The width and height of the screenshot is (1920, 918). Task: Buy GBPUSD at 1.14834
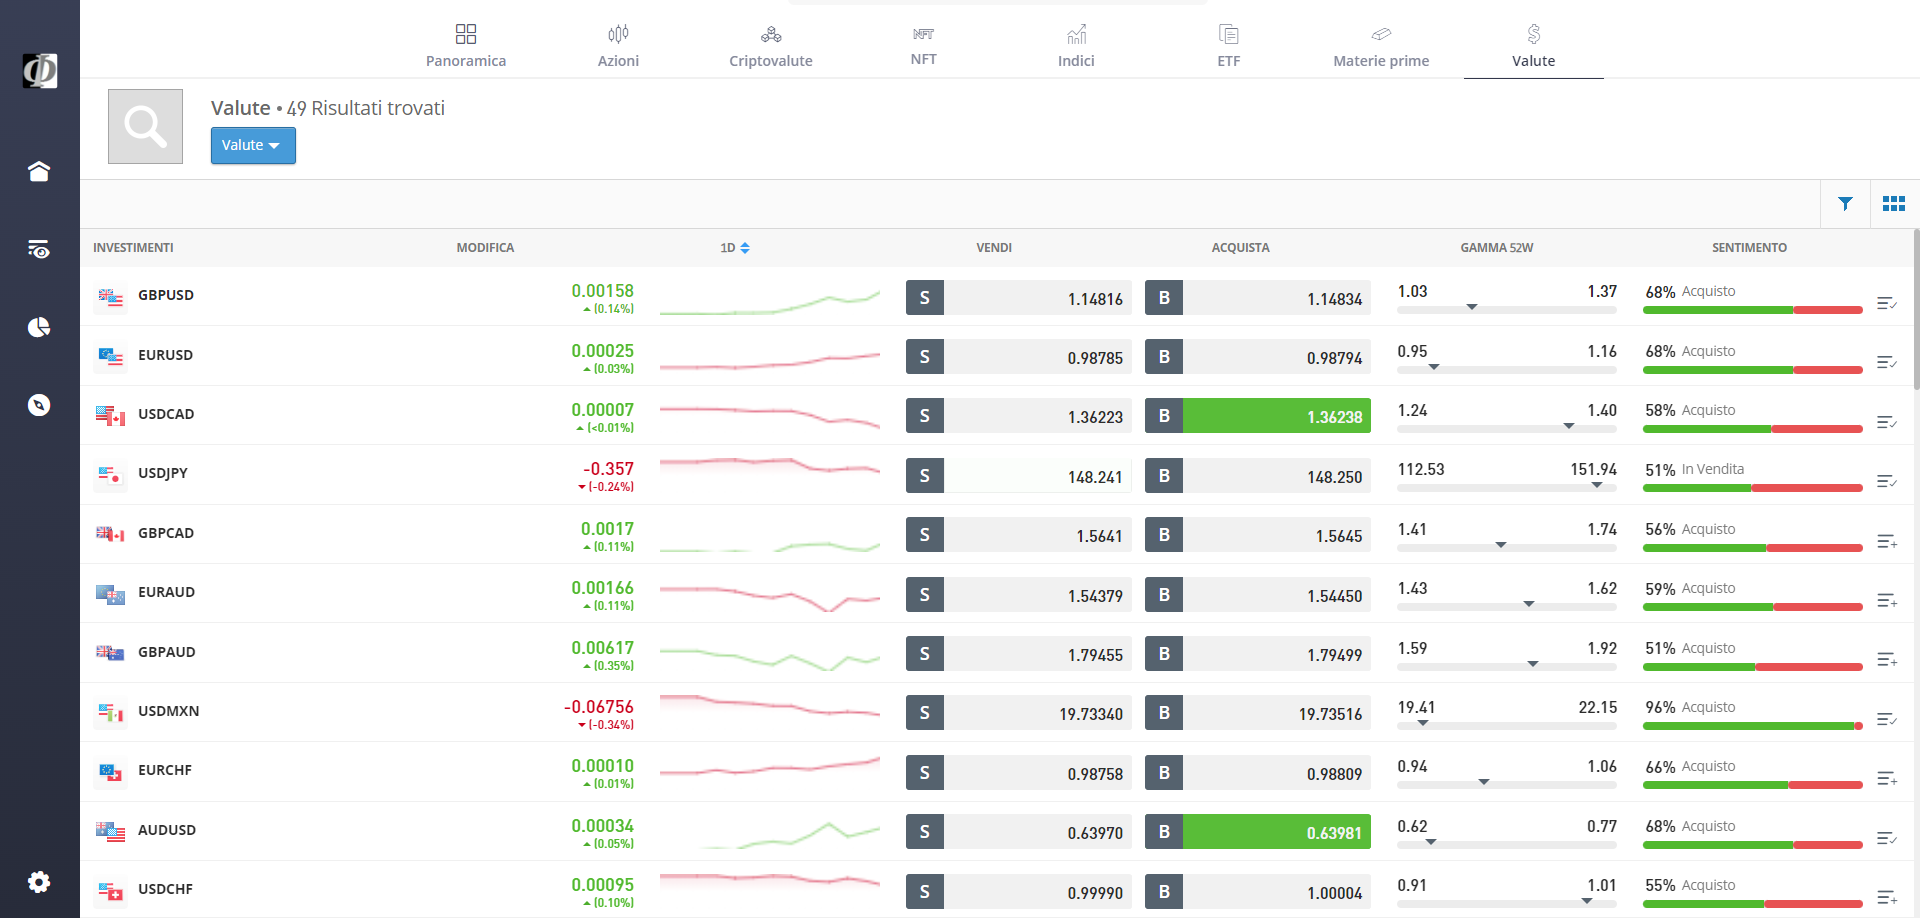[1258, 298]
